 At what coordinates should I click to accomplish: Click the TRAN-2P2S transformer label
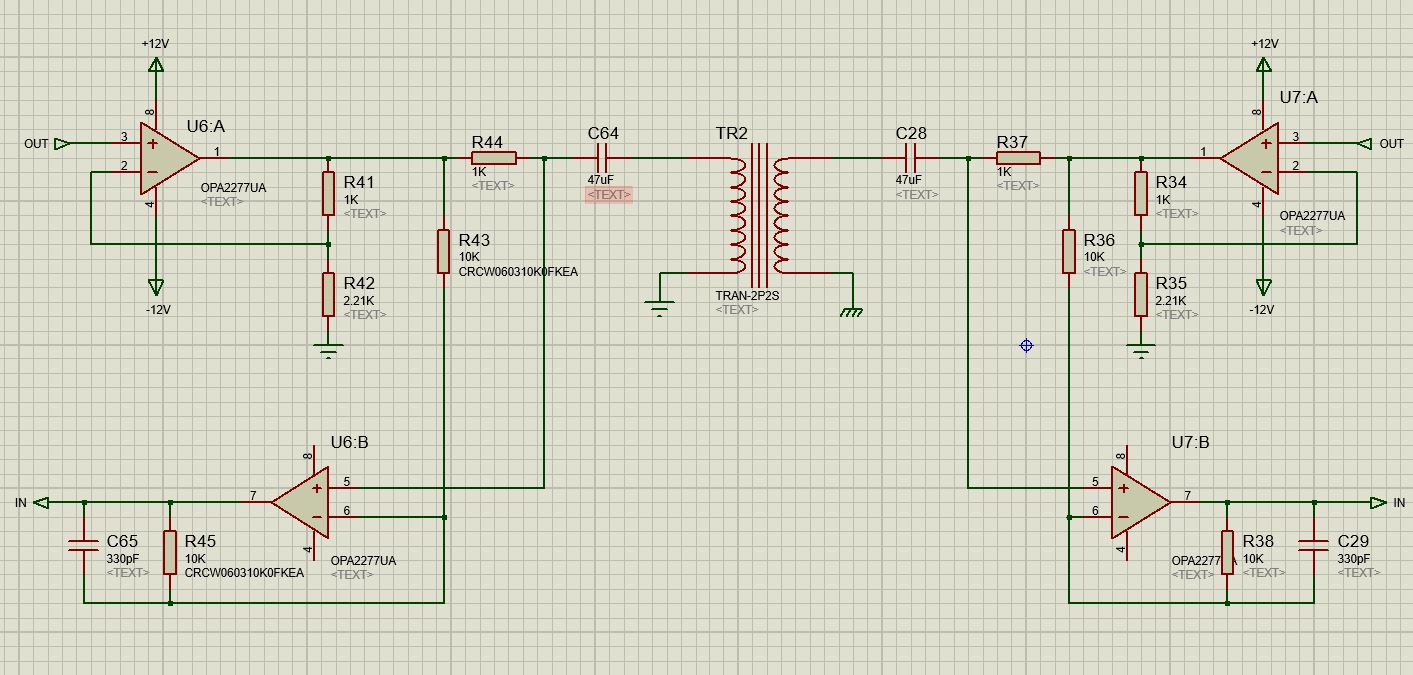coord(747,296)
